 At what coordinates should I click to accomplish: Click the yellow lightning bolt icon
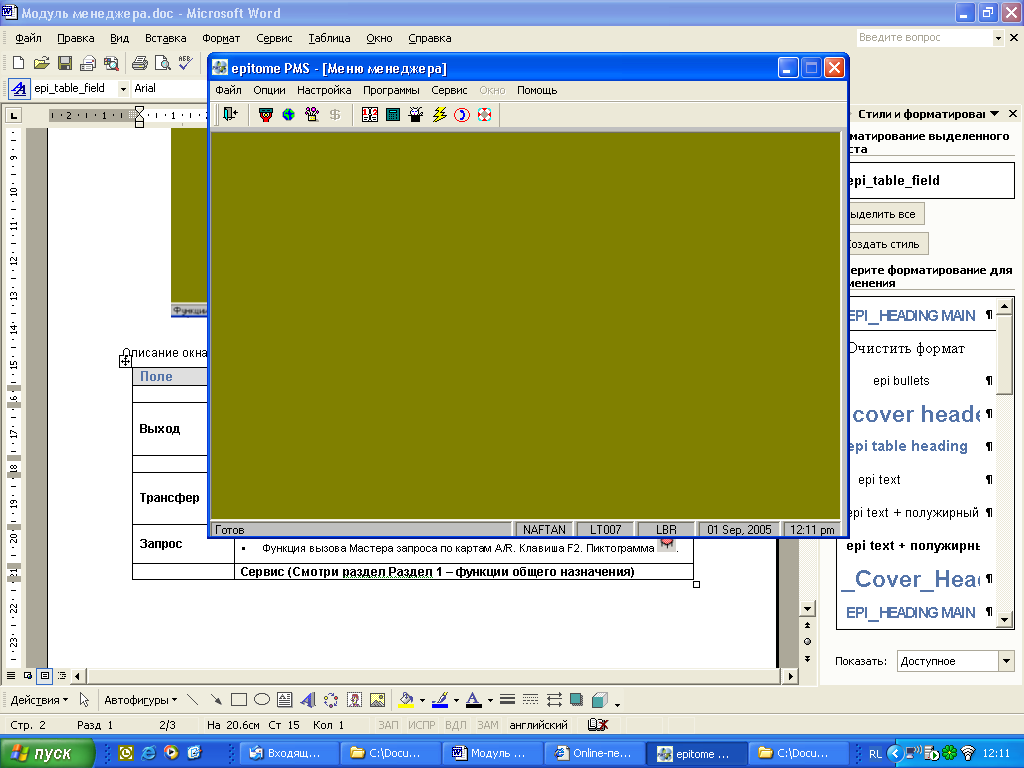(x=439, y=115)
